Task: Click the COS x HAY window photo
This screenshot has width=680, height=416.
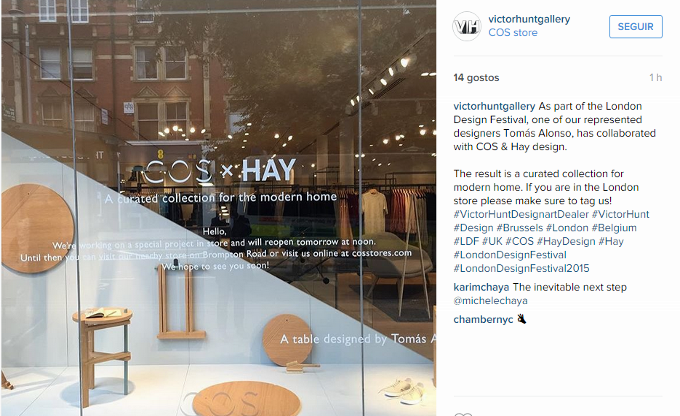Action: 219,208
